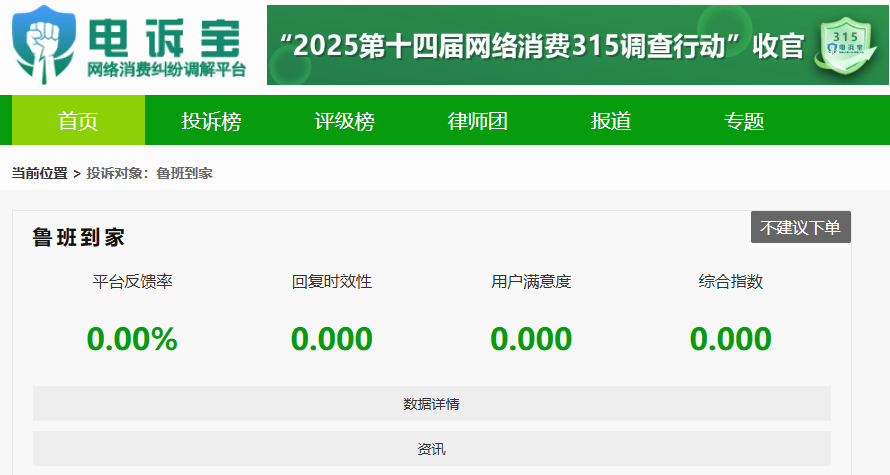This screenshot has width=890, height=475.
Task: Expand the 资讯 section bar
Action: 431,449
